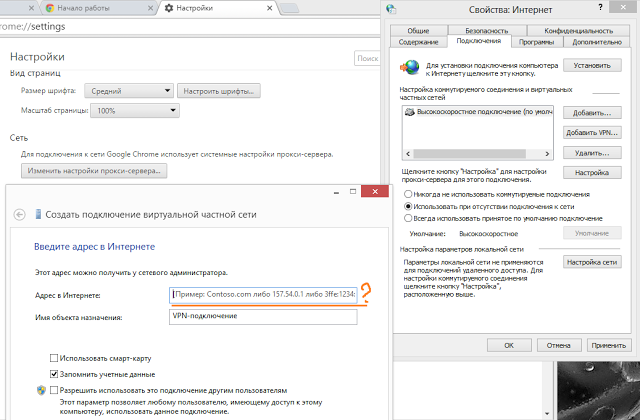Focus the Адрес в Интернете field
The image size is (640, 420).
pos(263,294)
